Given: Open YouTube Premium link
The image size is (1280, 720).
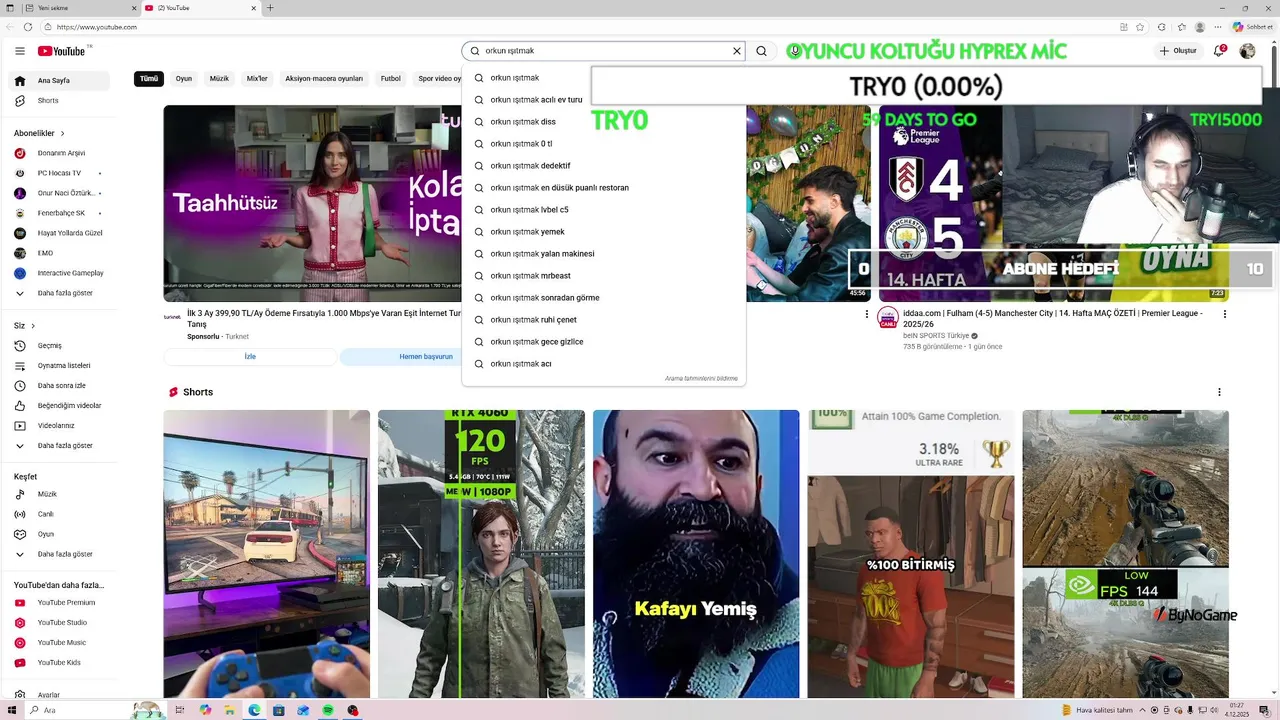Looking at the screenshot, I should point(60,603).
